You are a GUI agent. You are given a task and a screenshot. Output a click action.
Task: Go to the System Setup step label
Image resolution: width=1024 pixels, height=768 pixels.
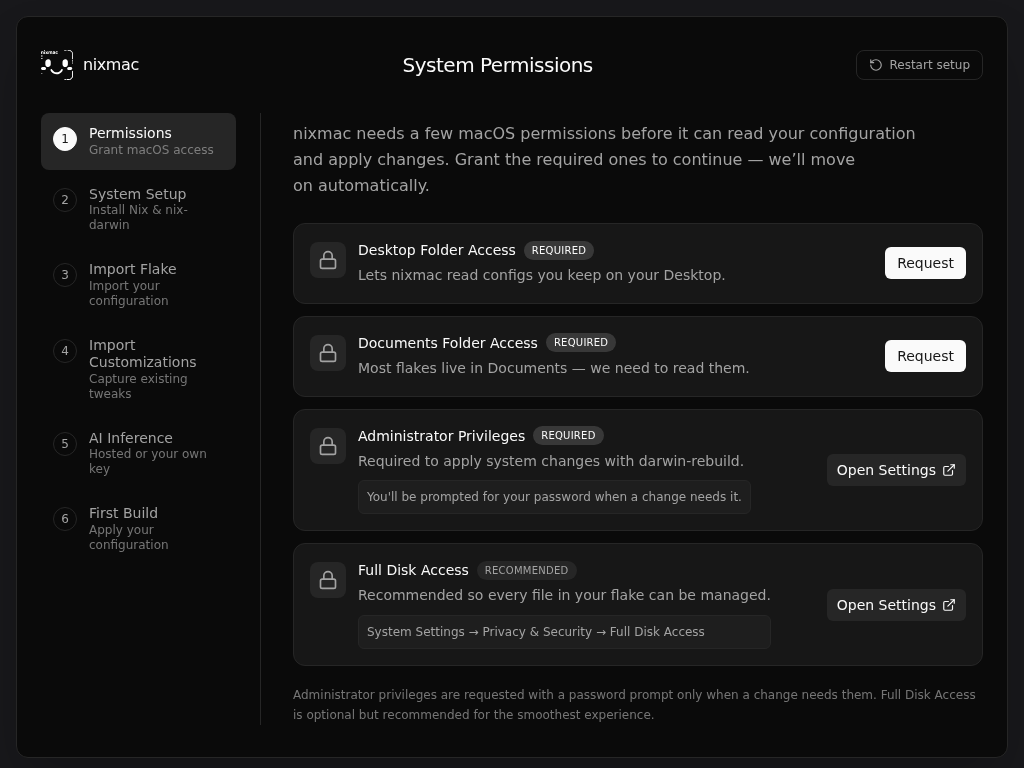click(x=137, y=194)
